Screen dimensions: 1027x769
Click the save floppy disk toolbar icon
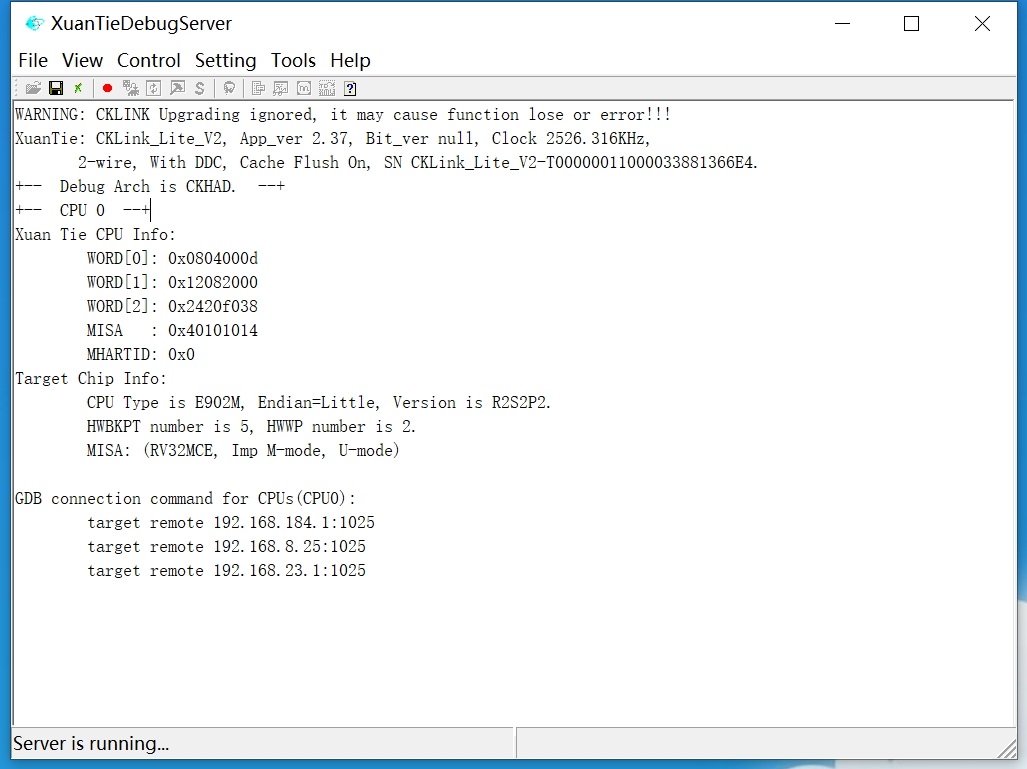pos(56,88)
